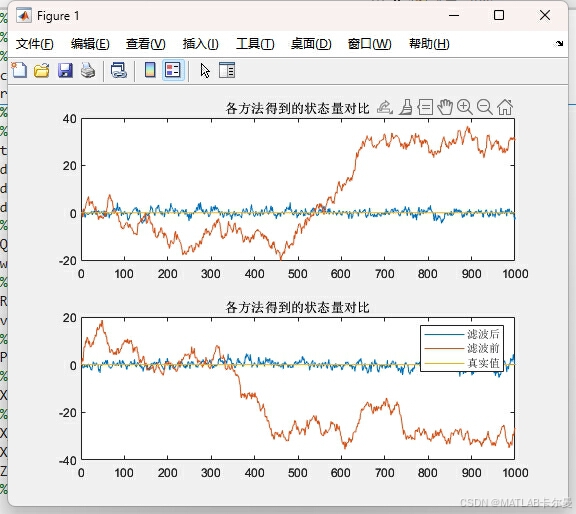
Task: Click the Save Figure floppy disk icon
Action: coord(65,70)
